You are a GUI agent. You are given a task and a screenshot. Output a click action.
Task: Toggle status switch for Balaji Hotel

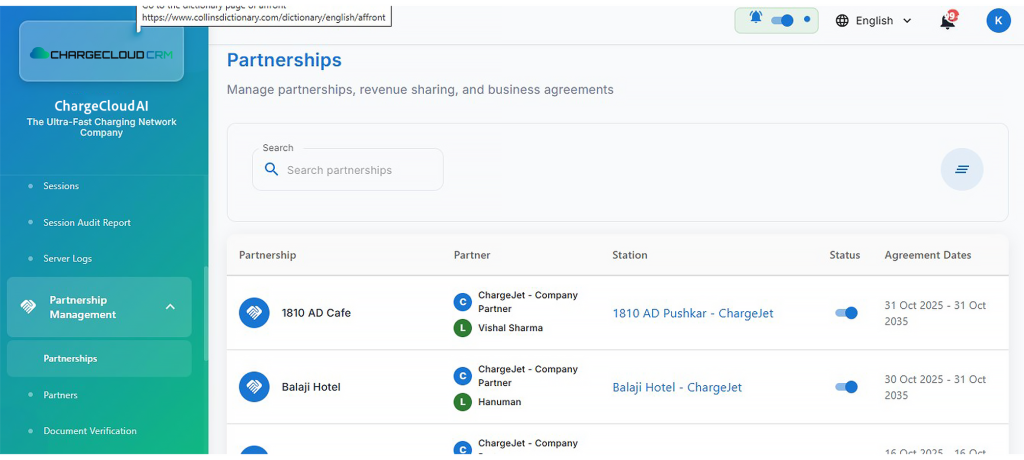[846, 387]
